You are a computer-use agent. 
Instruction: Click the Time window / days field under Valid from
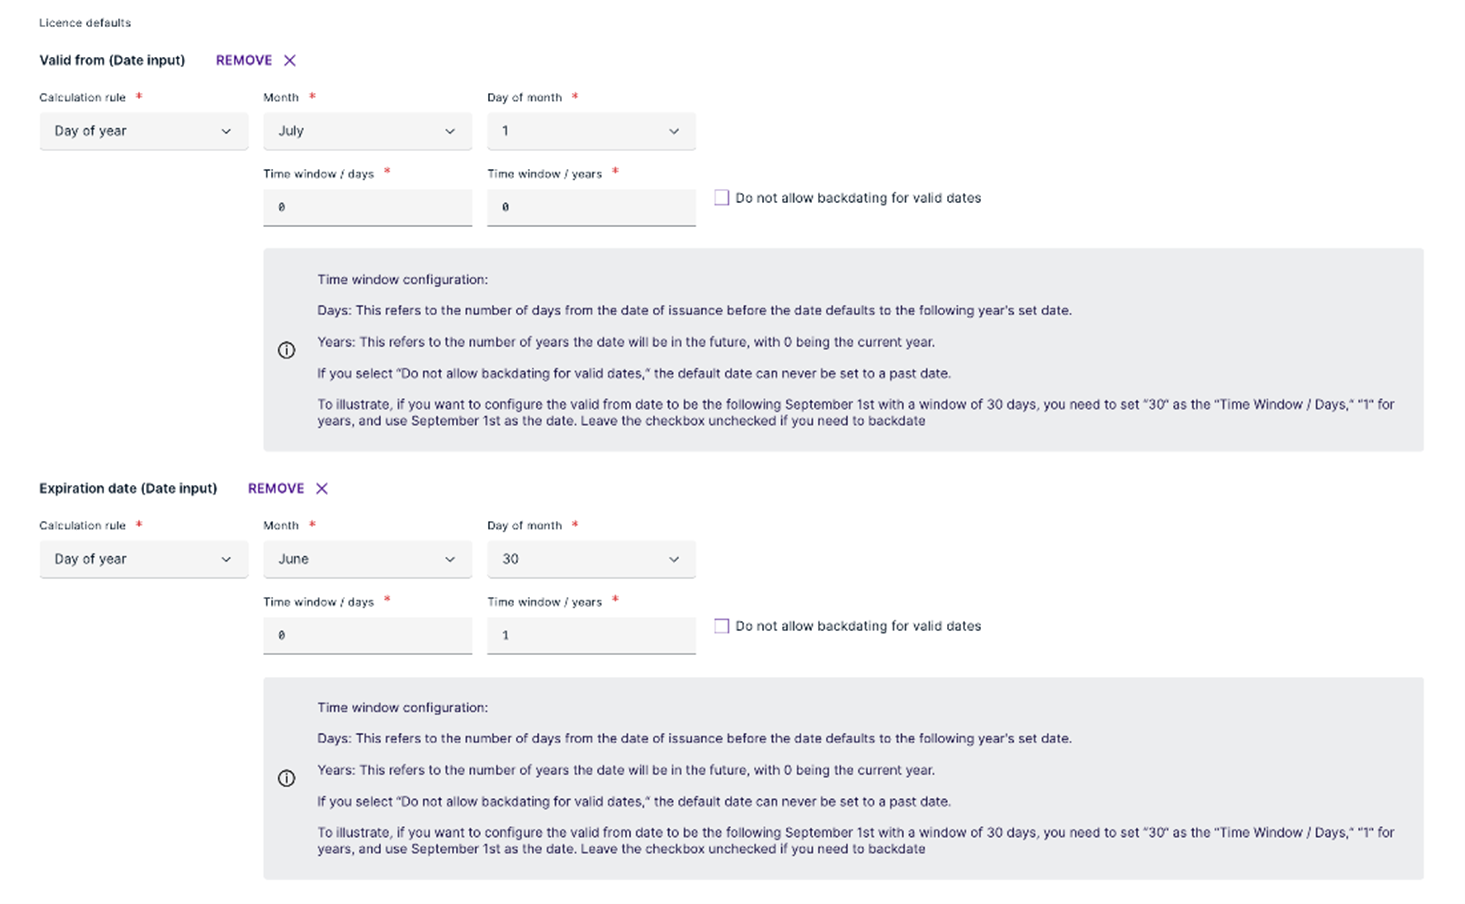[367, 207]
